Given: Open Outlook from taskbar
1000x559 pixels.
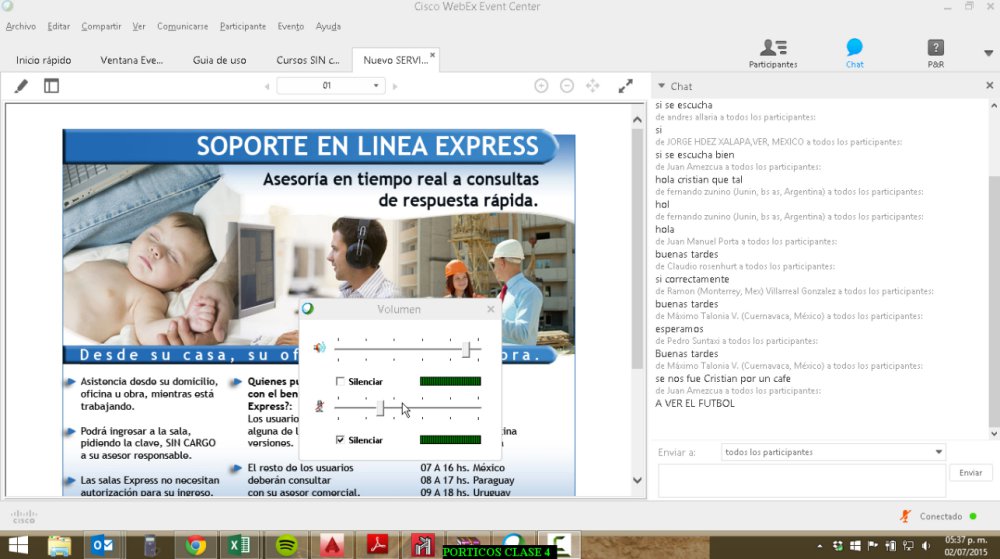Looking at the screenshot, I should 102,546.
